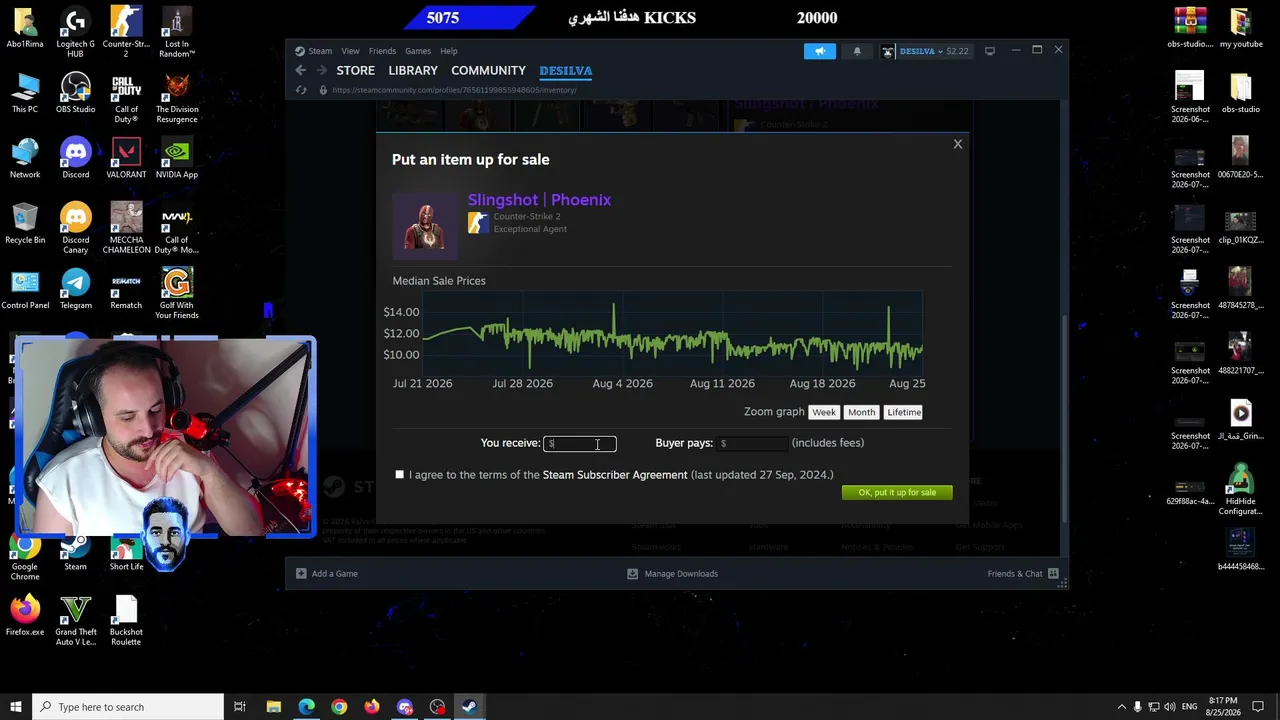Switch Steam to Big Picture mode
The image size is (1280, 720).
[x=990, y=51]
